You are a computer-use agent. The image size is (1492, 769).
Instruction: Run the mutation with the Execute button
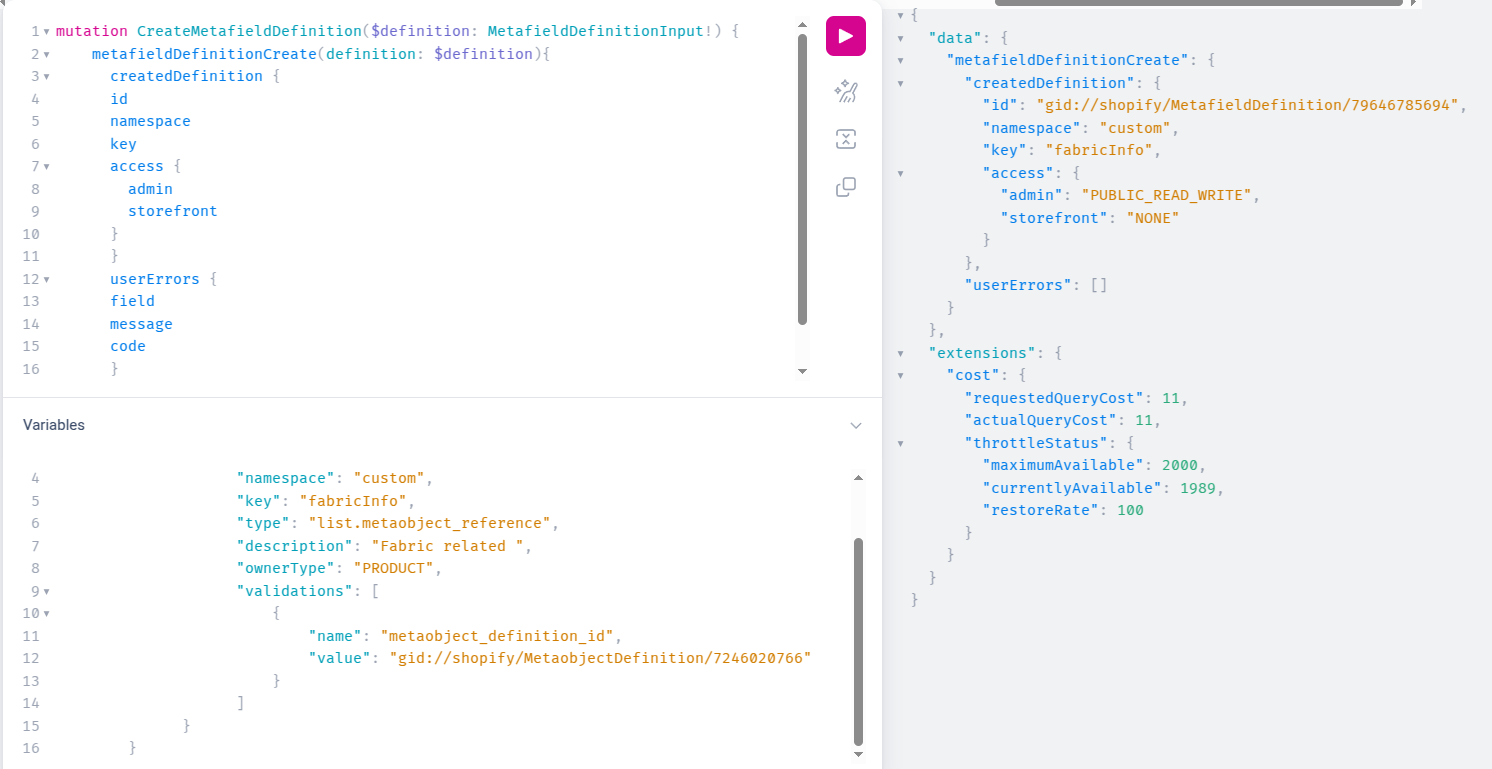click(x=845, y=36)
